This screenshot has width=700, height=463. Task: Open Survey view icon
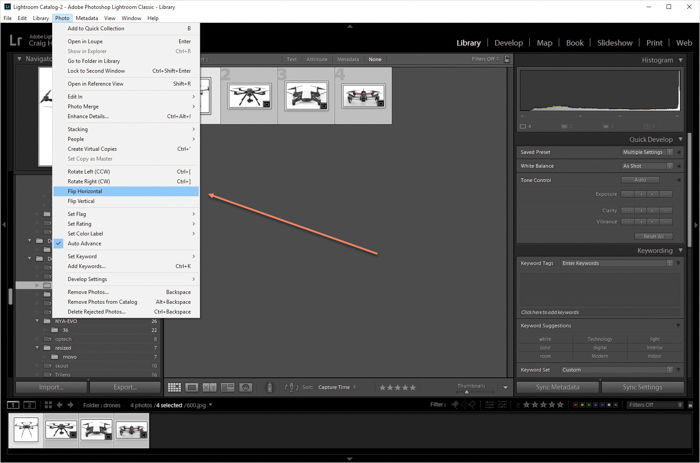coord(228,387)
